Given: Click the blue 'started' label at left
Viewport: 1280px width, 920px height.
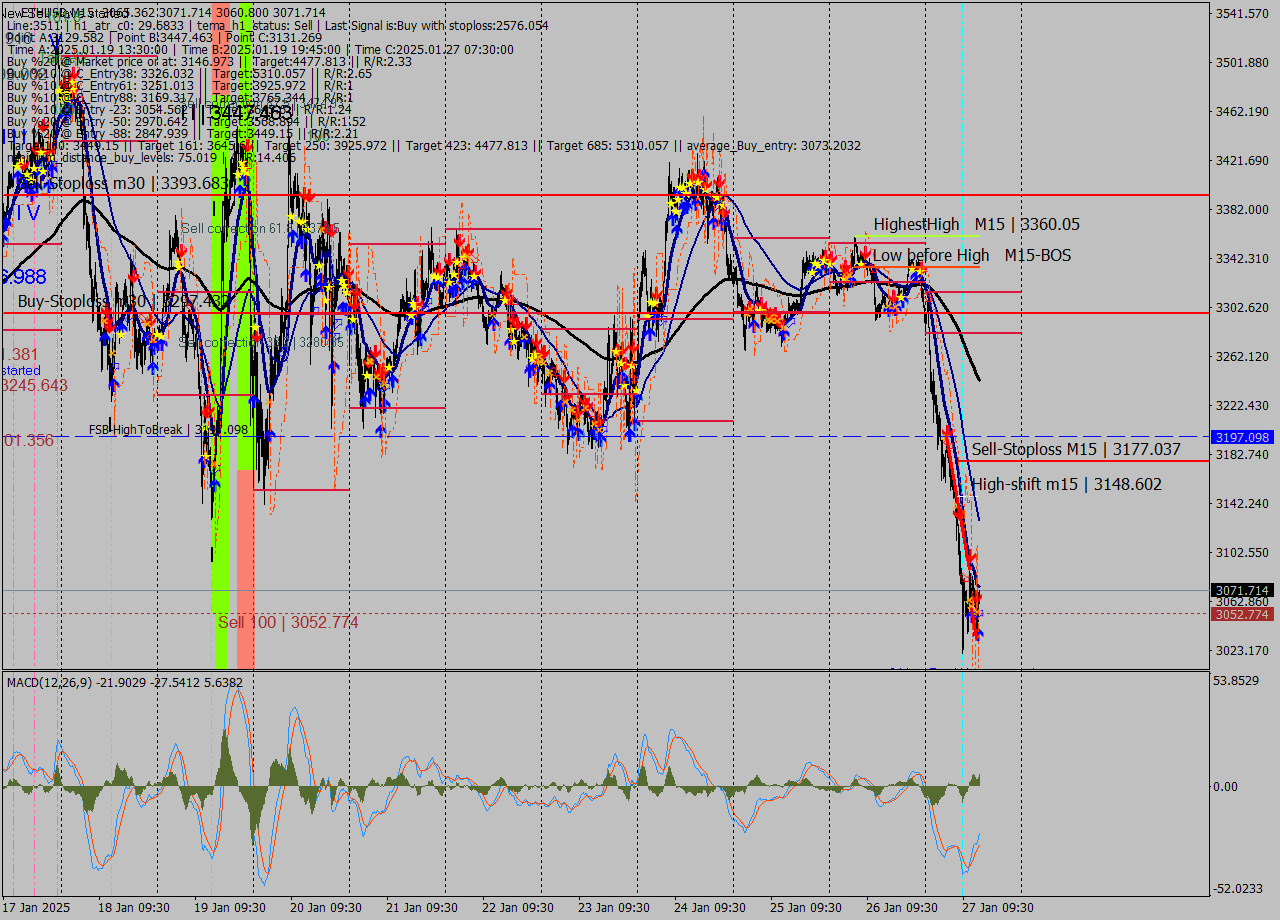Looking at the screenshot, I should click(20, 370).
